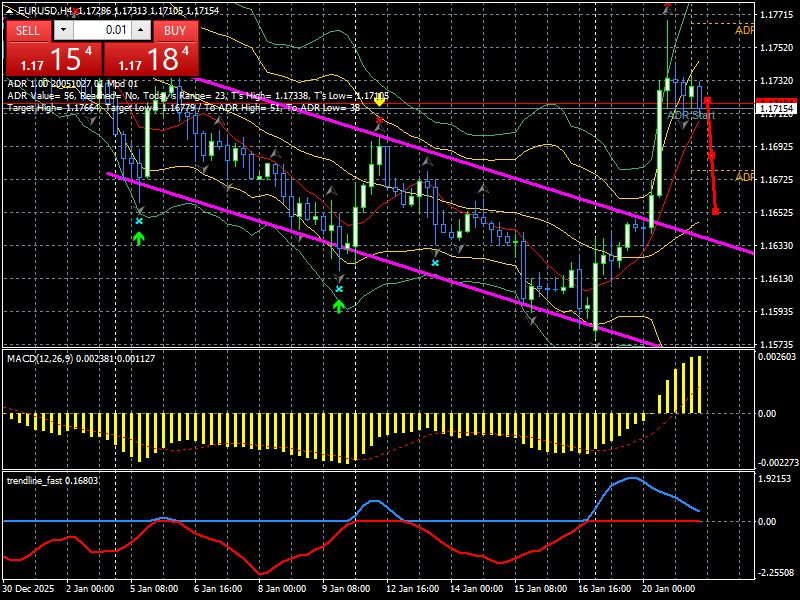Click the 1.15935 price axis label
The width and height of the screenshot is (800, 600).
click(x=776, y=311)
